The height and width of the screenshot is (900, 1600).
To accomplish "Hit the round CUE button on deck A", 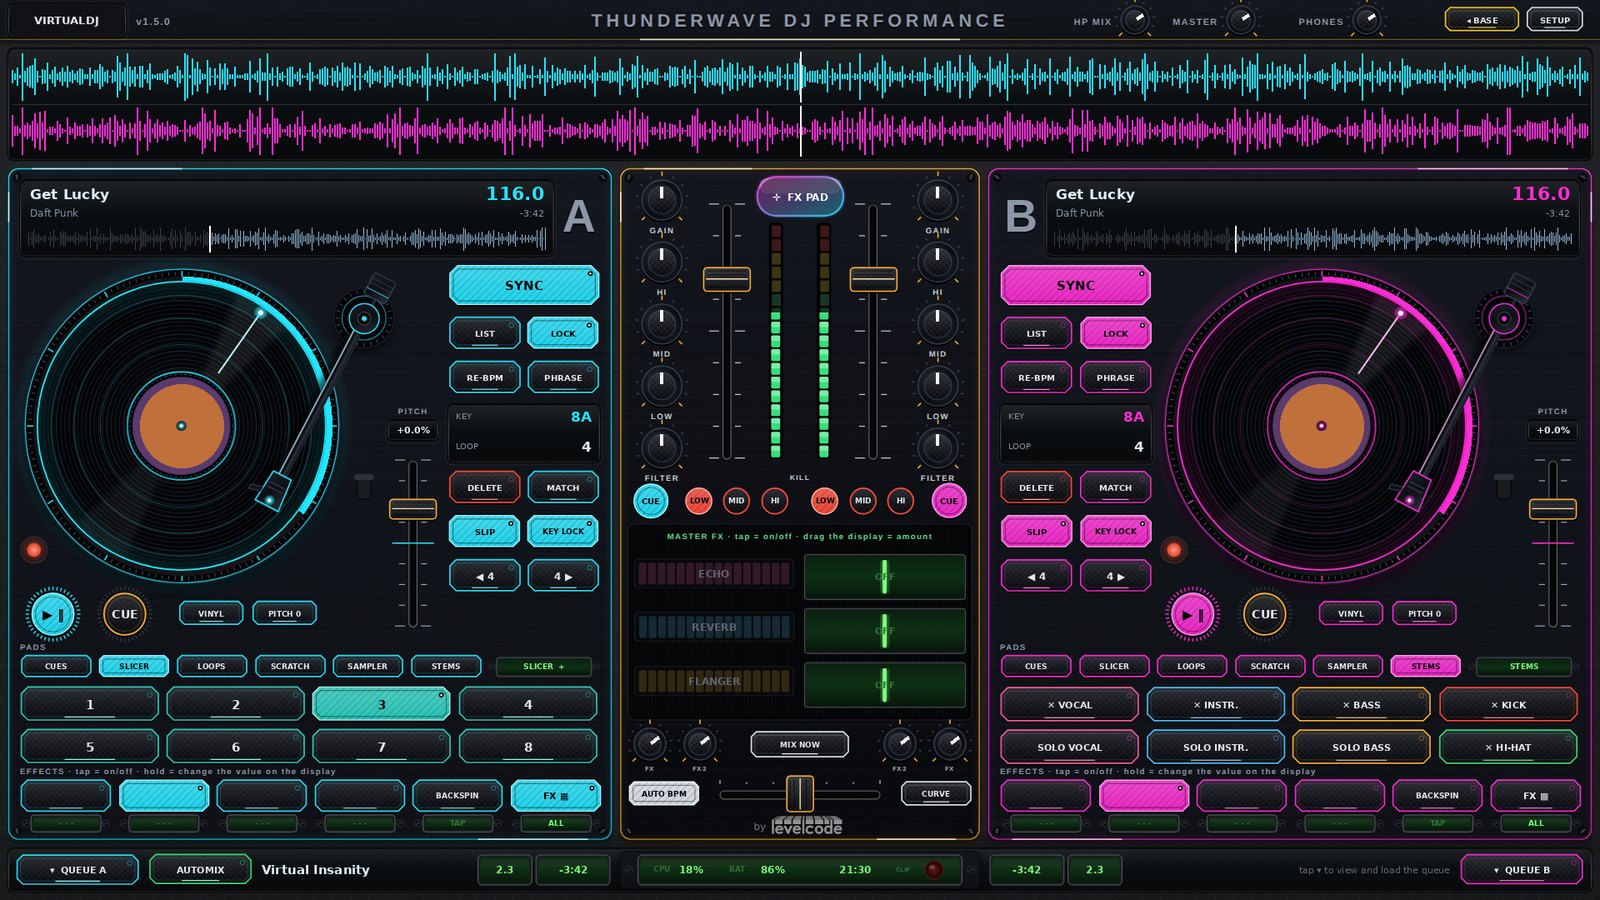I will point(124,614).
